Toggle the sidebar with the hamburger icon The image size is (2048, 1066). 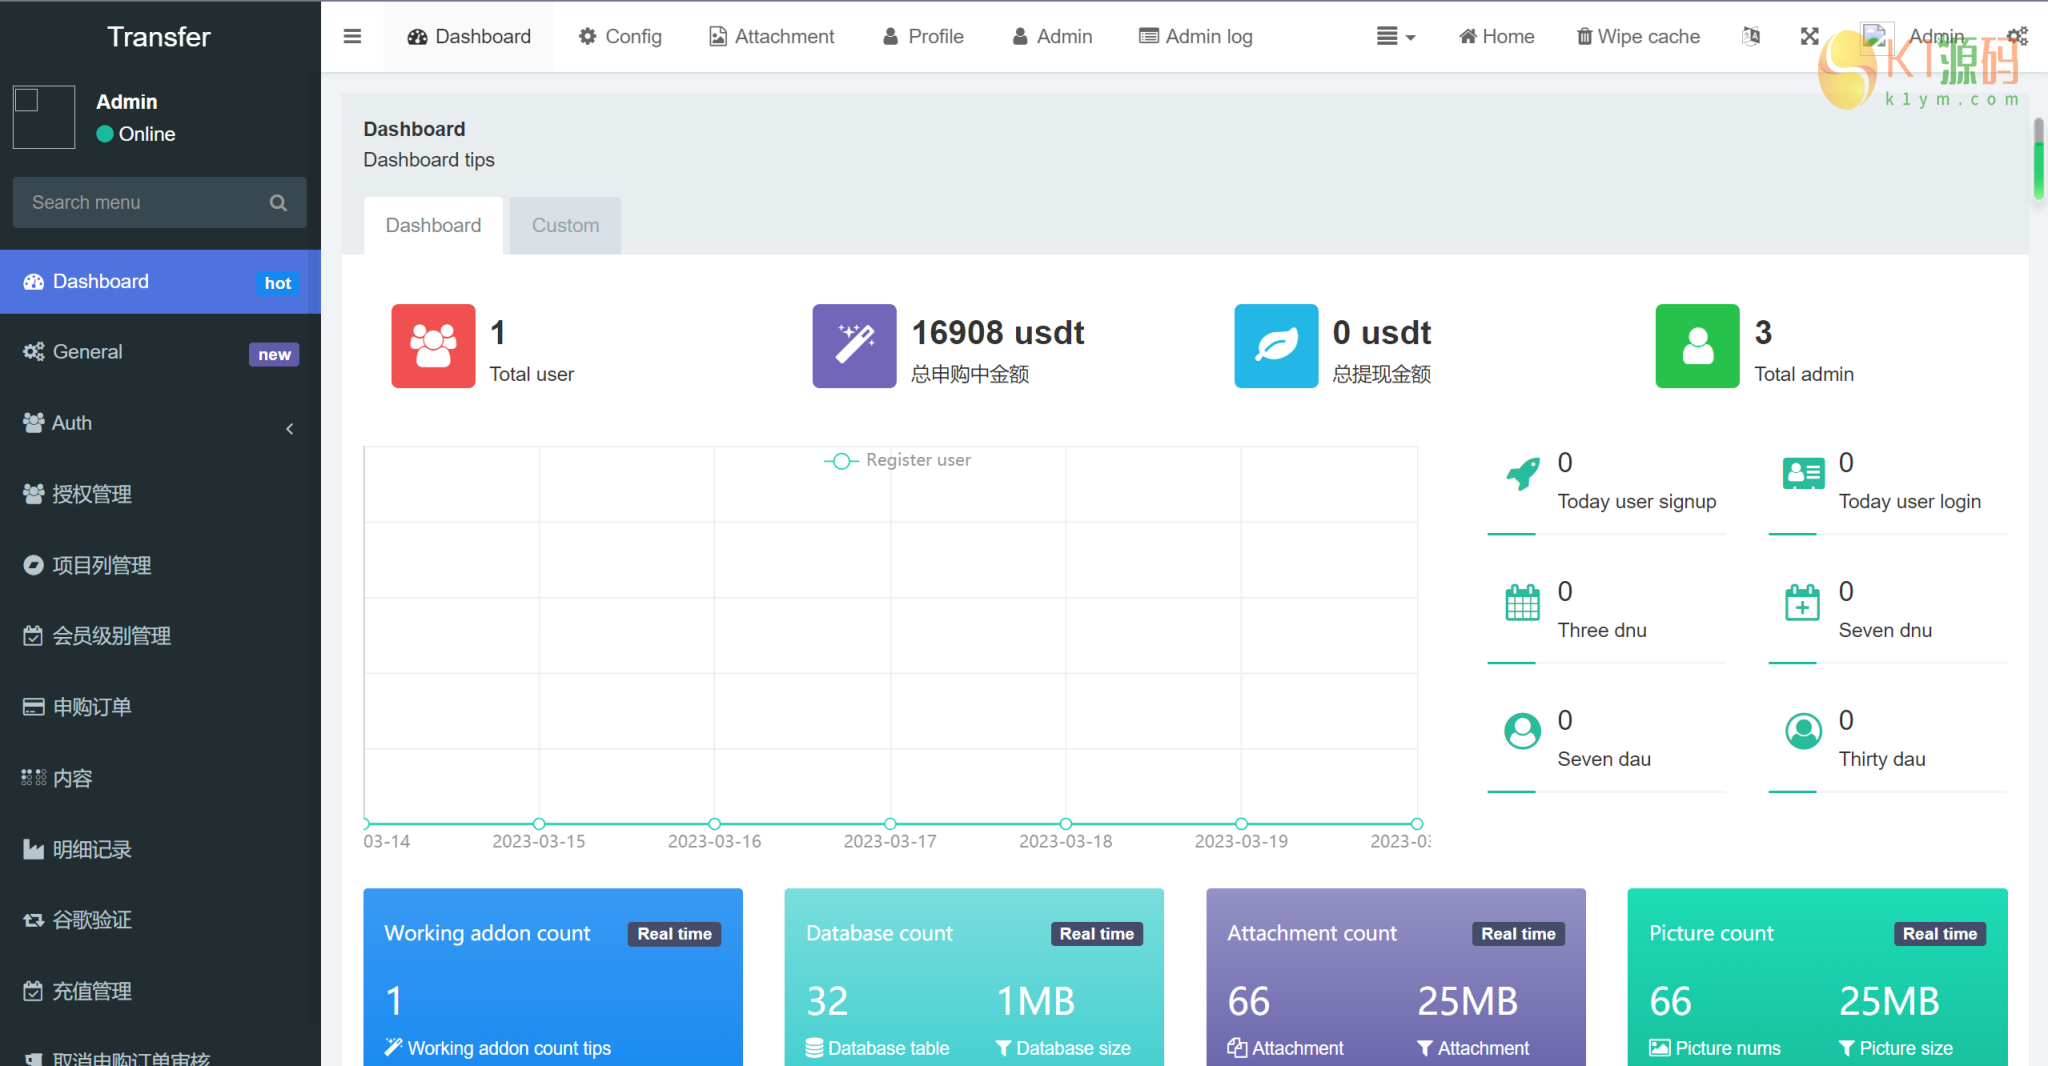click(x=352, y=37)
